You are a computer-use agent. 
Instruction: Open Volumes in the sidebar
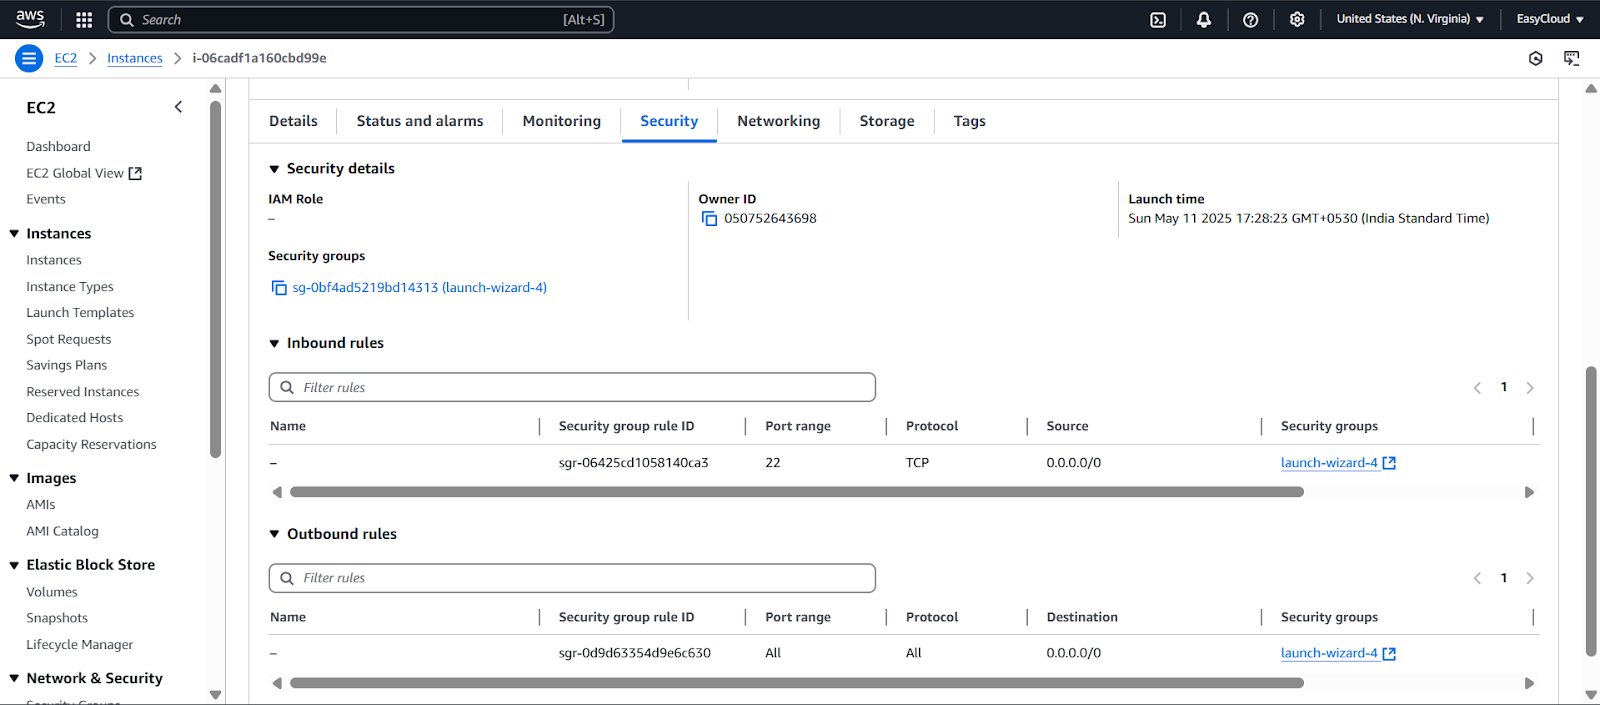[52, 593]
